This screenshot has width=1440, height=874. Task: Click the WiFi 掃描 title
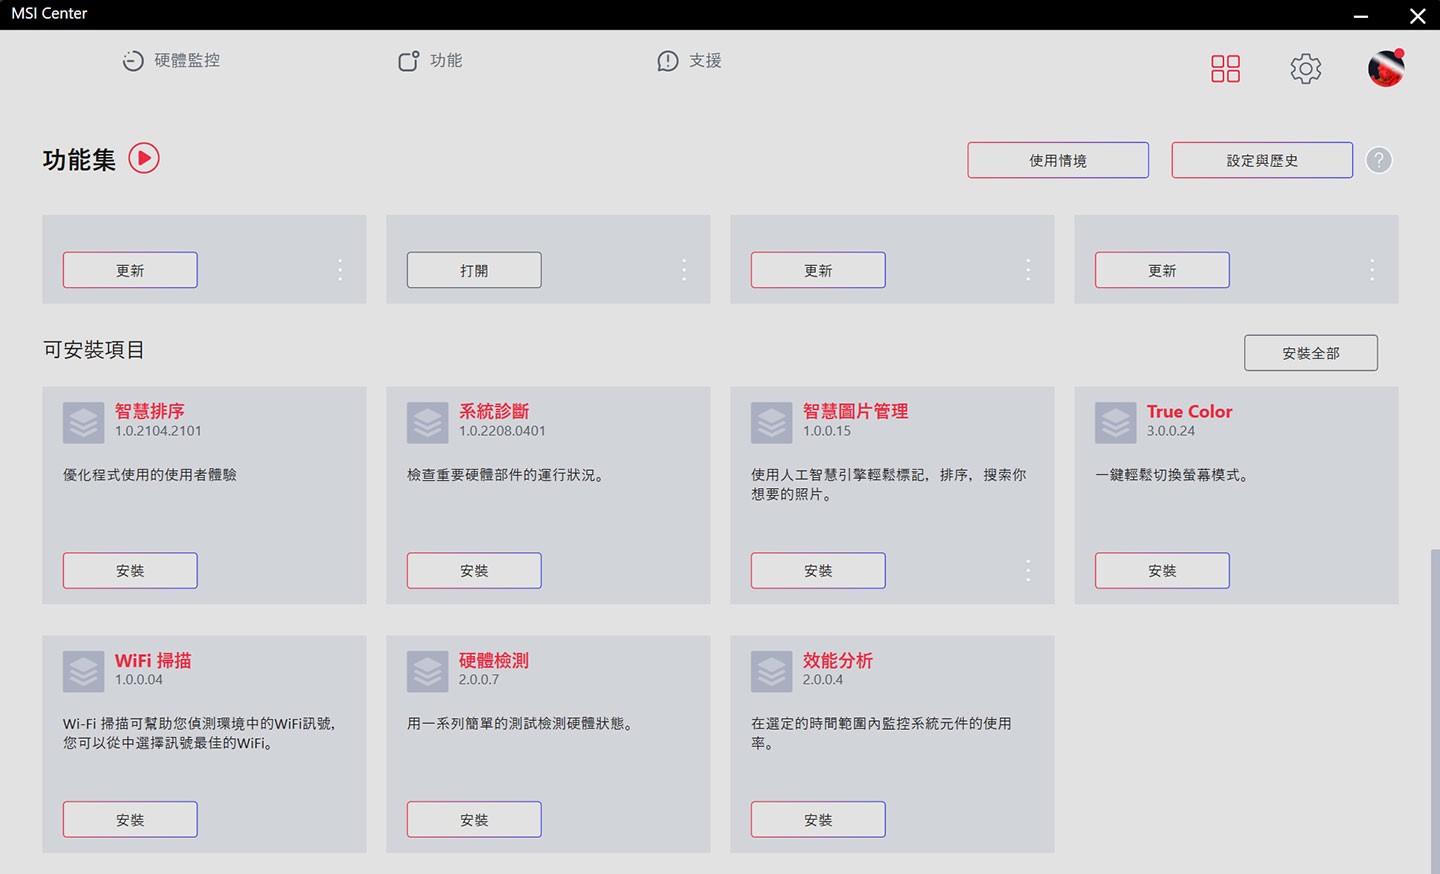click(153, 660)
